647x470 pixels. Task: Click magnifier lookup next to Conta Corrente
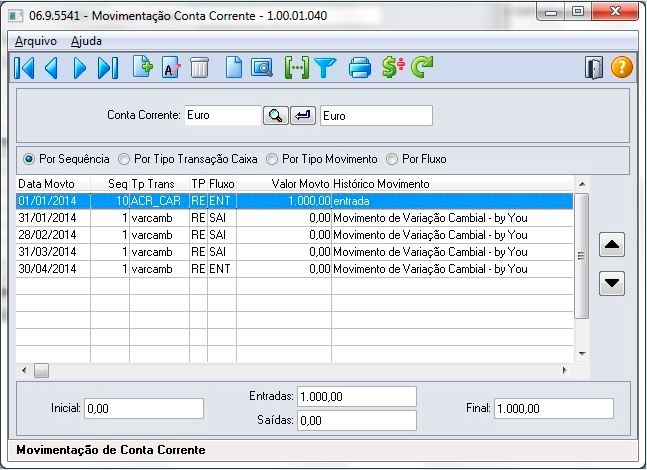click(x=276, y=116)
